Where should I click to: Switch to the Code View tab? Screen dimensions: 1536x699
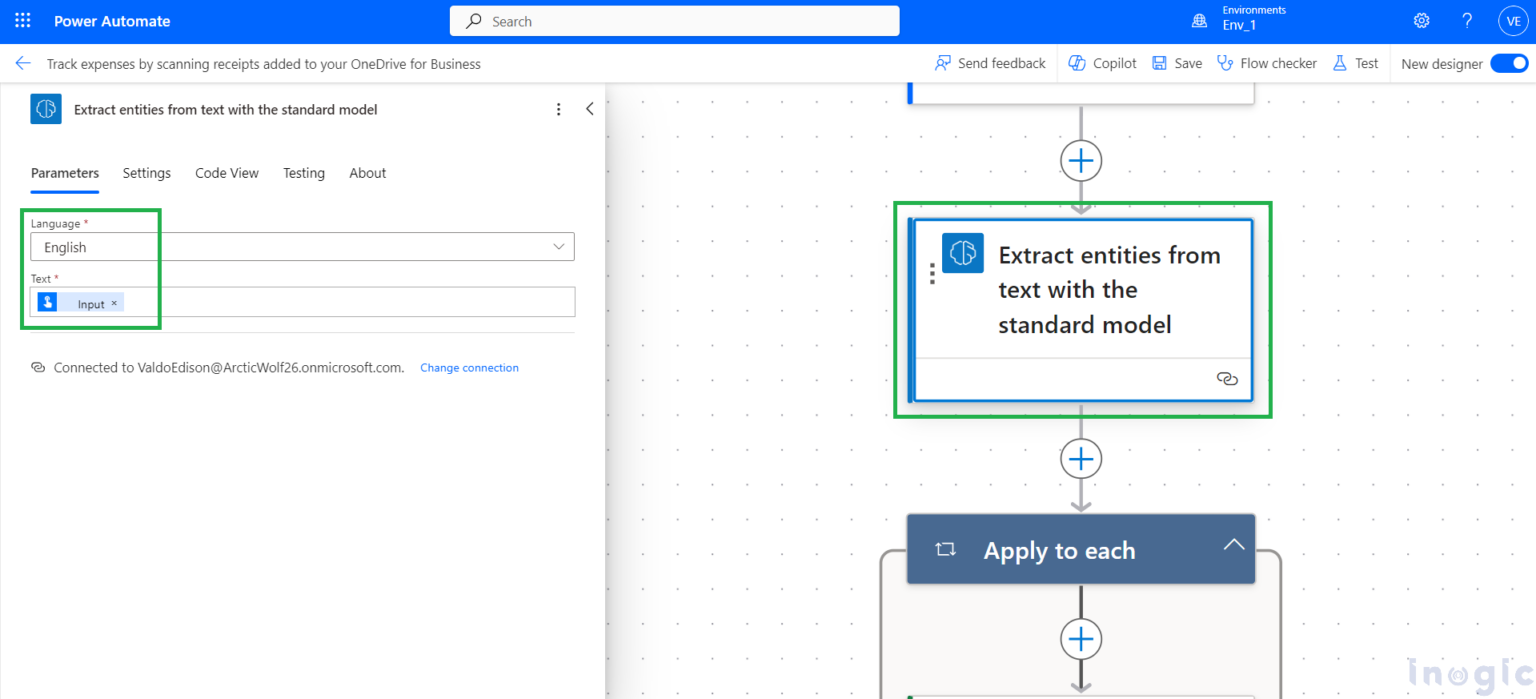pos(226,173)
